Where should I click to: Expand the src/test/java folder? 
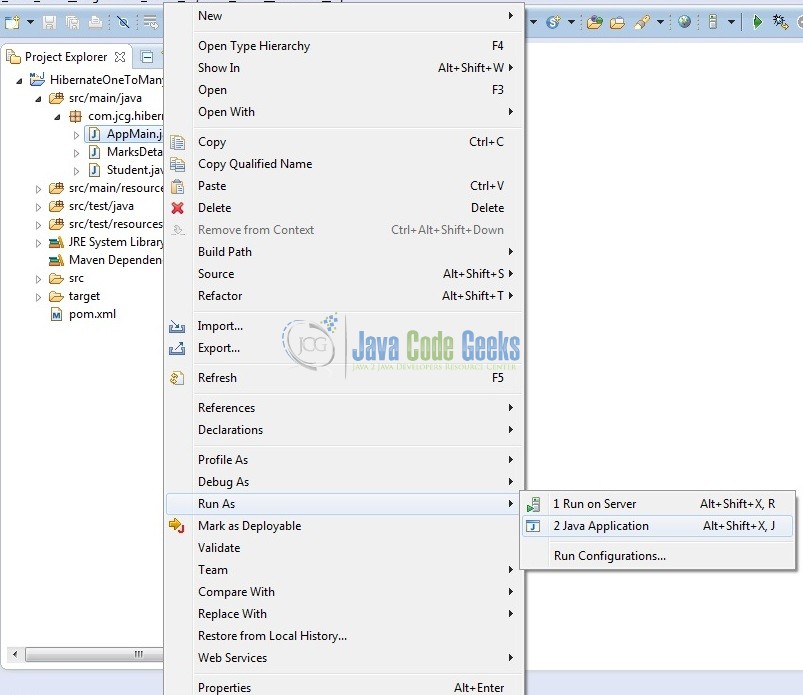click(38, 207)
